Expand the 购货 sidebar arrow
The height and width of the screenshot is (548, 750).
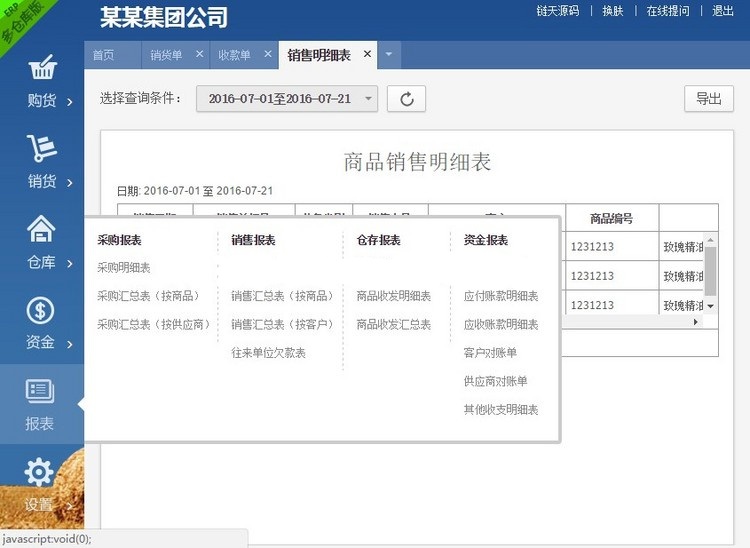[x=70, y=101]
